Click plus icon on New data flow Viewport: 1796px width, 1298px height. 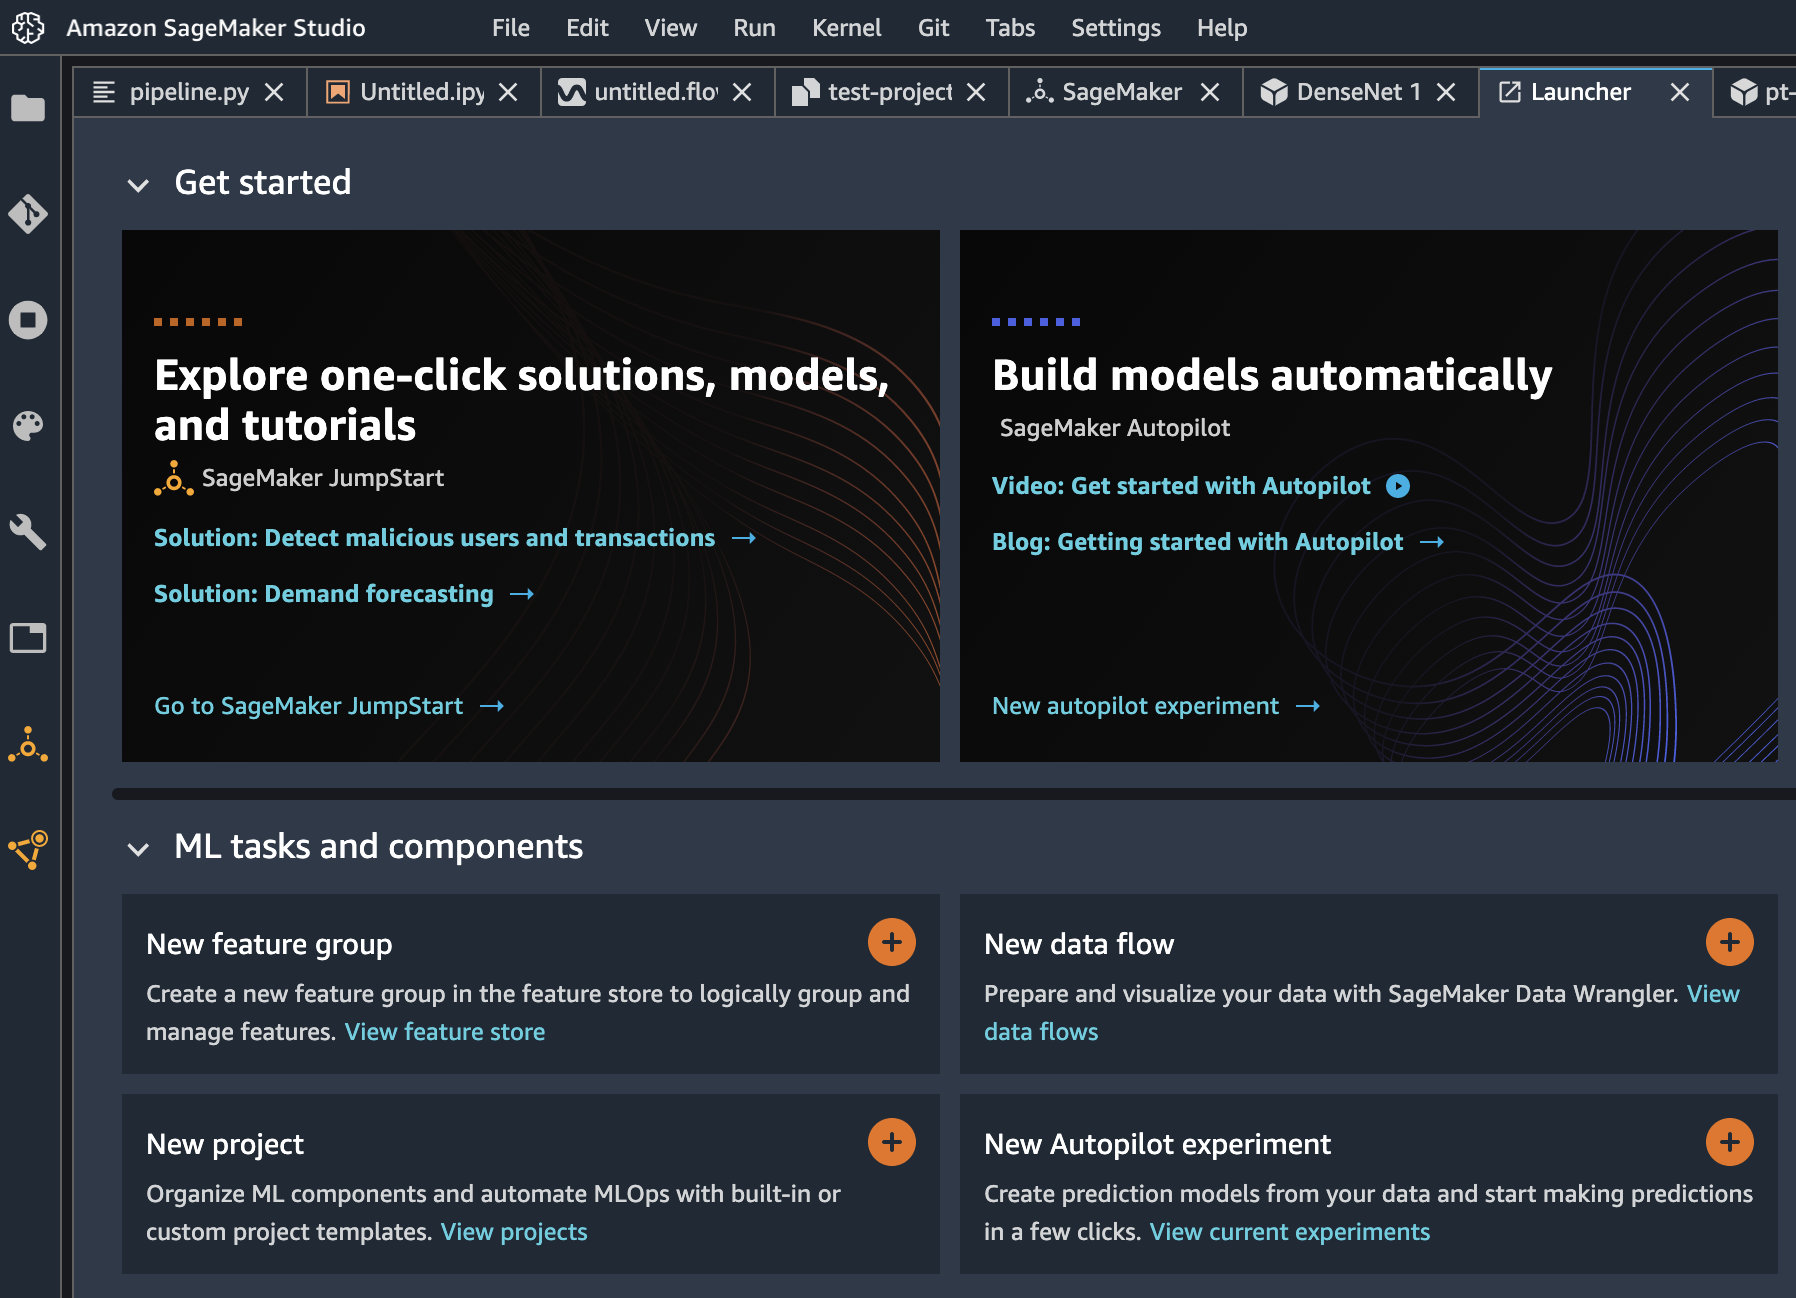click(x=1730, y=942)
